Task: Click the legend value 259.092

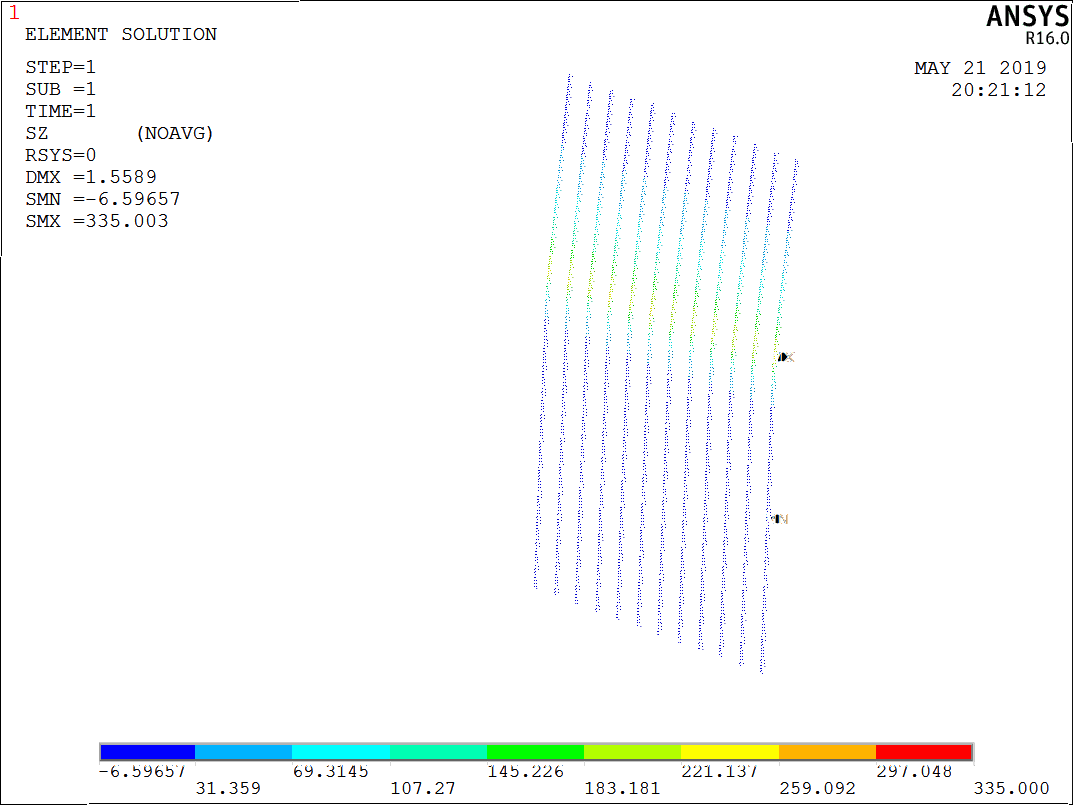Action: (x=817, y=789)
